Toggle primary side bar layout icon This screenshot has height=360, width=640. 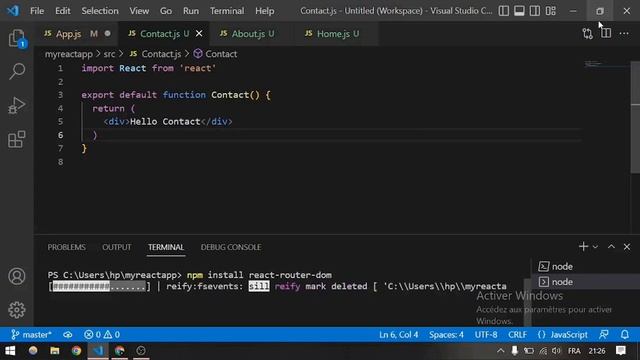click(504, 11)
